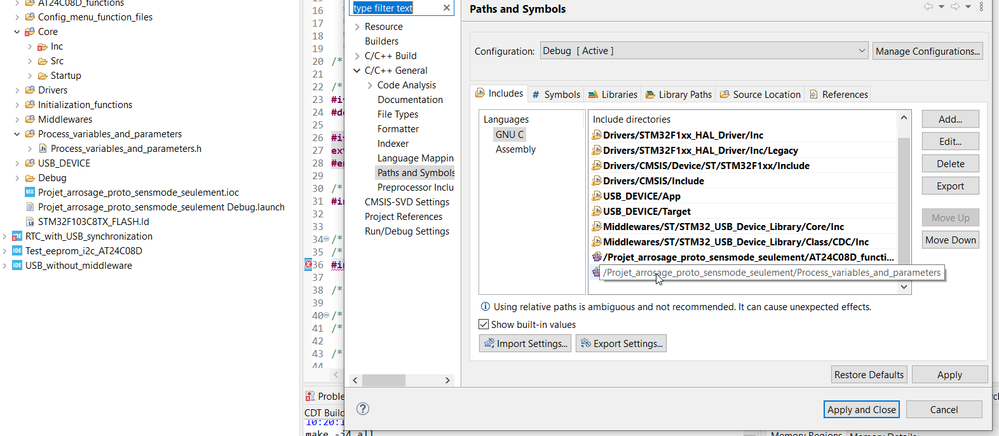The image size is (999, 436).
Task: Click the USB_DEVICE folder icon
Action: (x=30, y=163)
